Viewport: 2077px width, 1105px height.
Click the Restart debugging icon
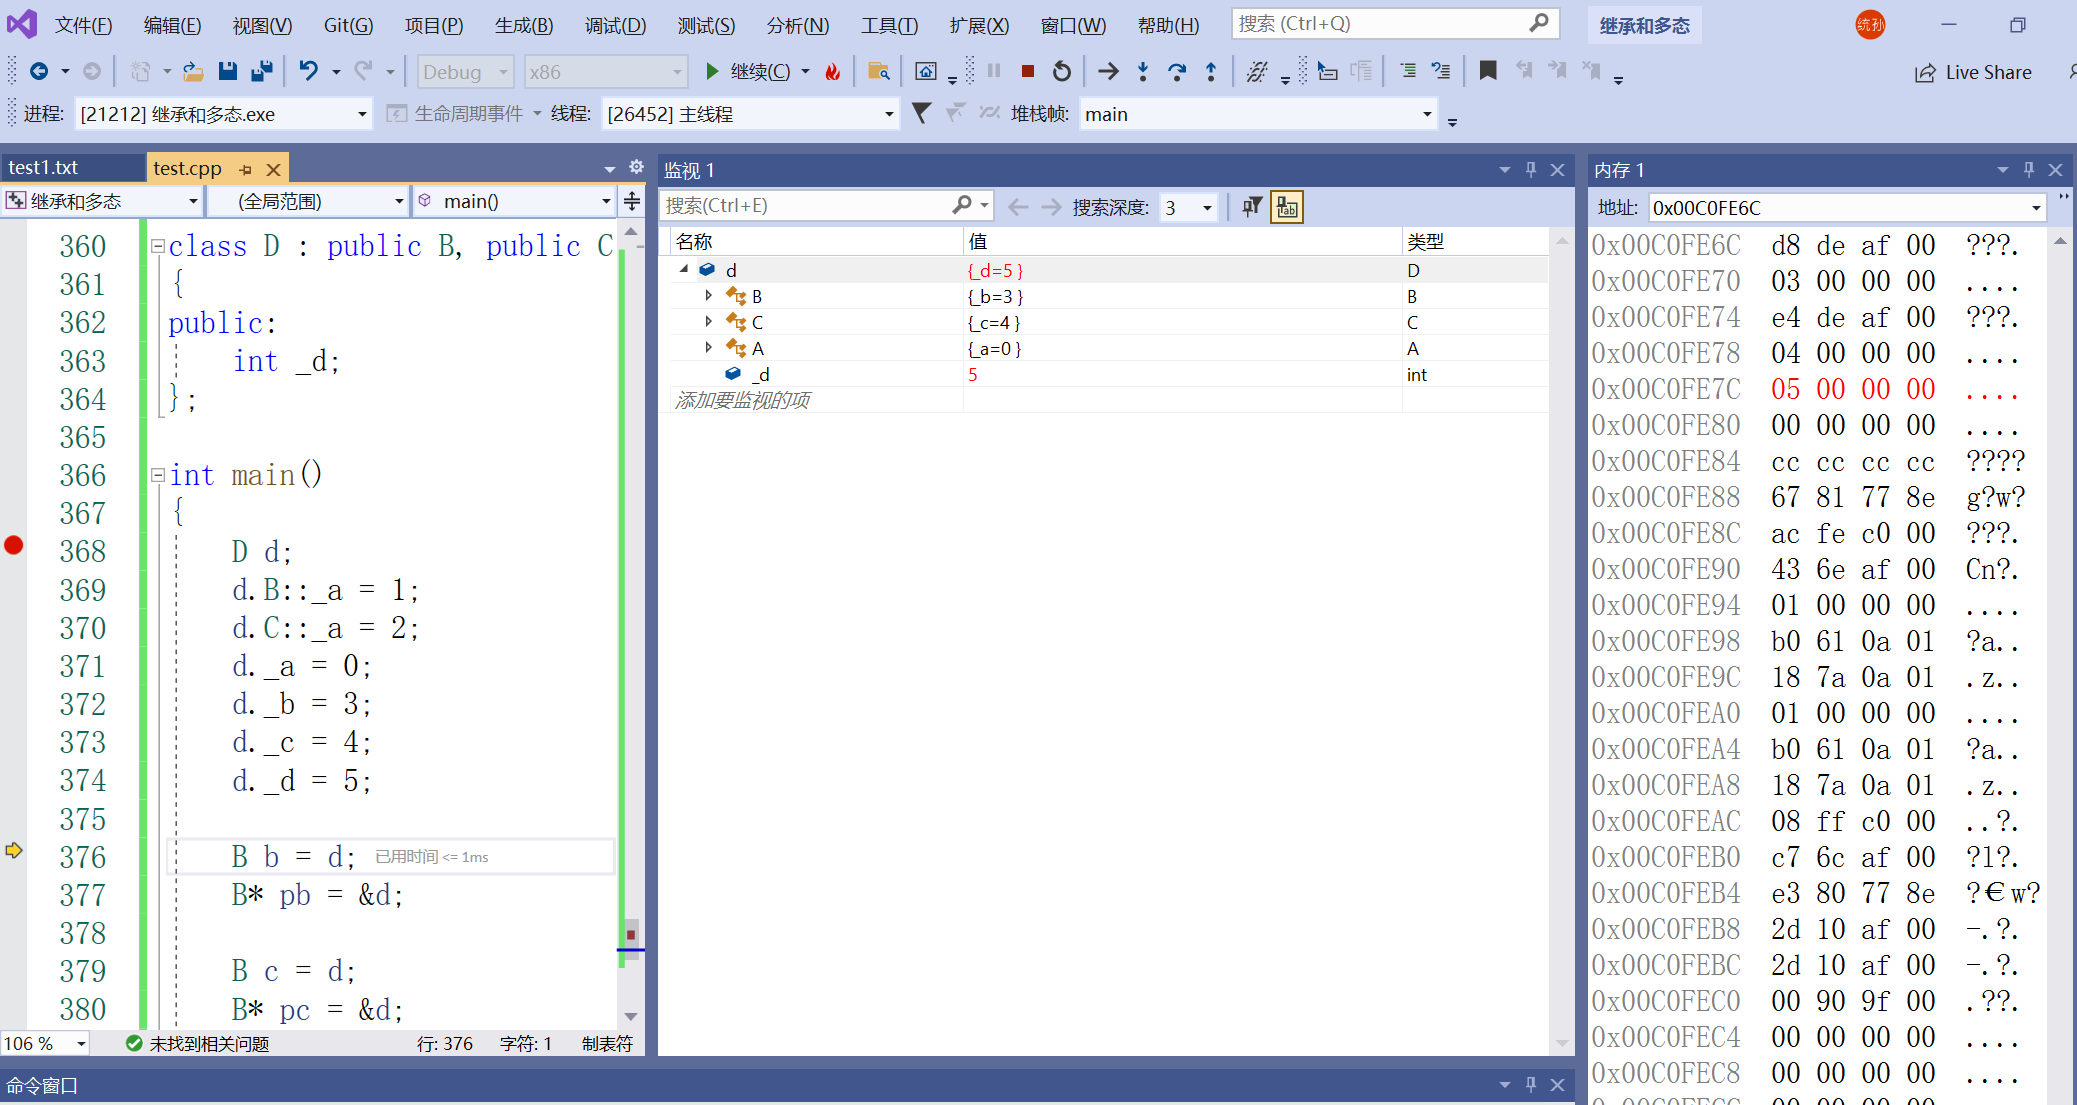(1062, 71)
